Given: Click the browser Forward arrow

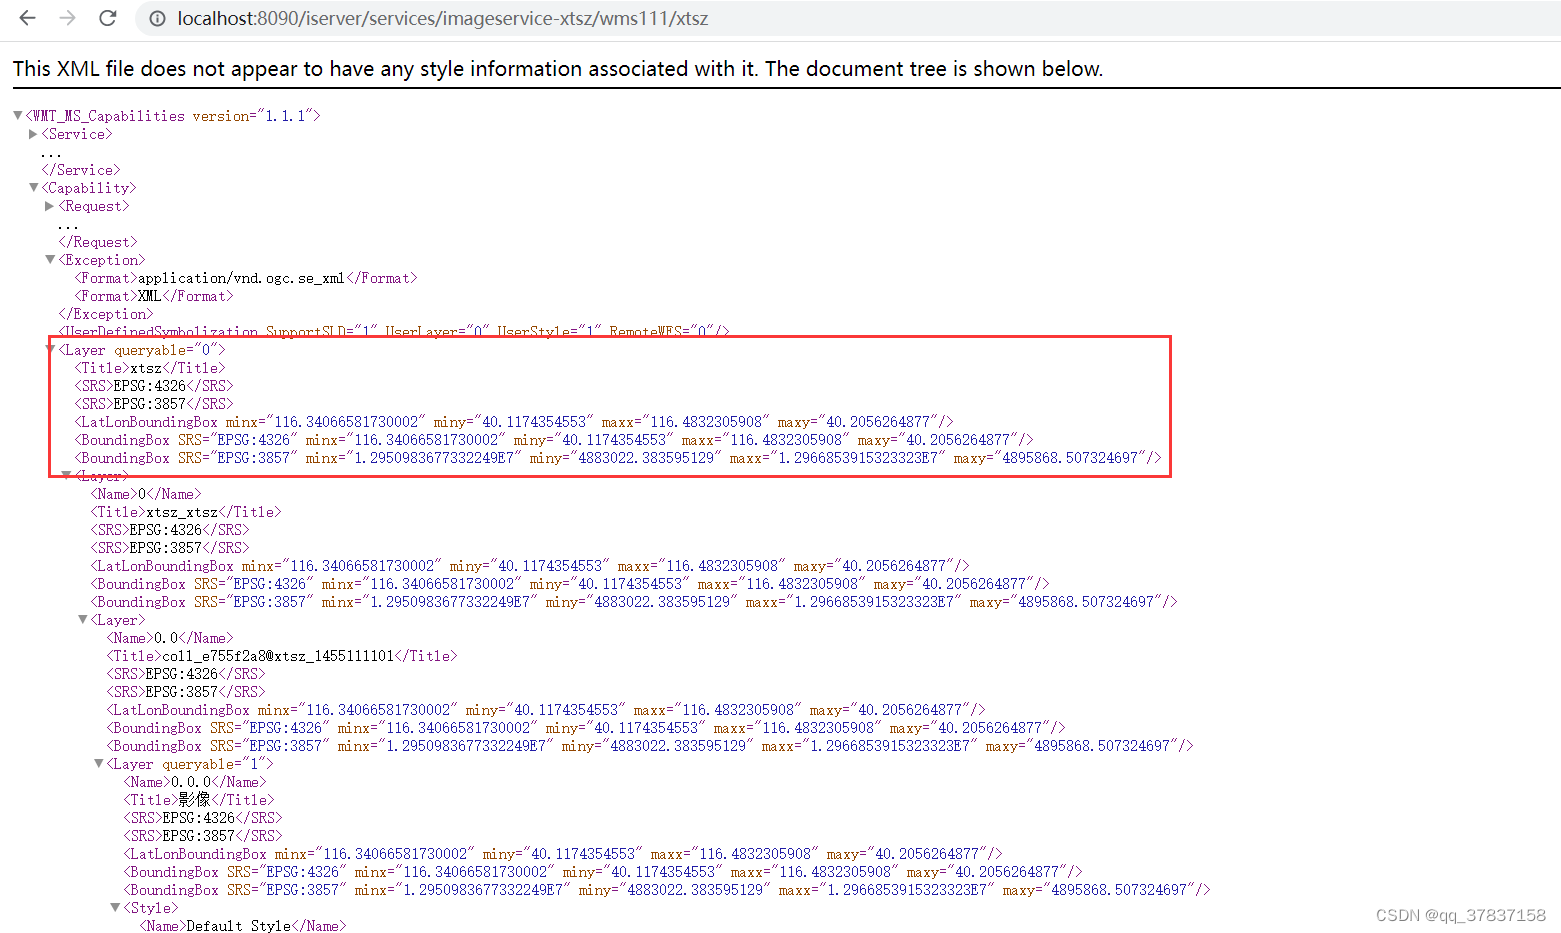Looking at the screenshot, I should pos(67,18).
